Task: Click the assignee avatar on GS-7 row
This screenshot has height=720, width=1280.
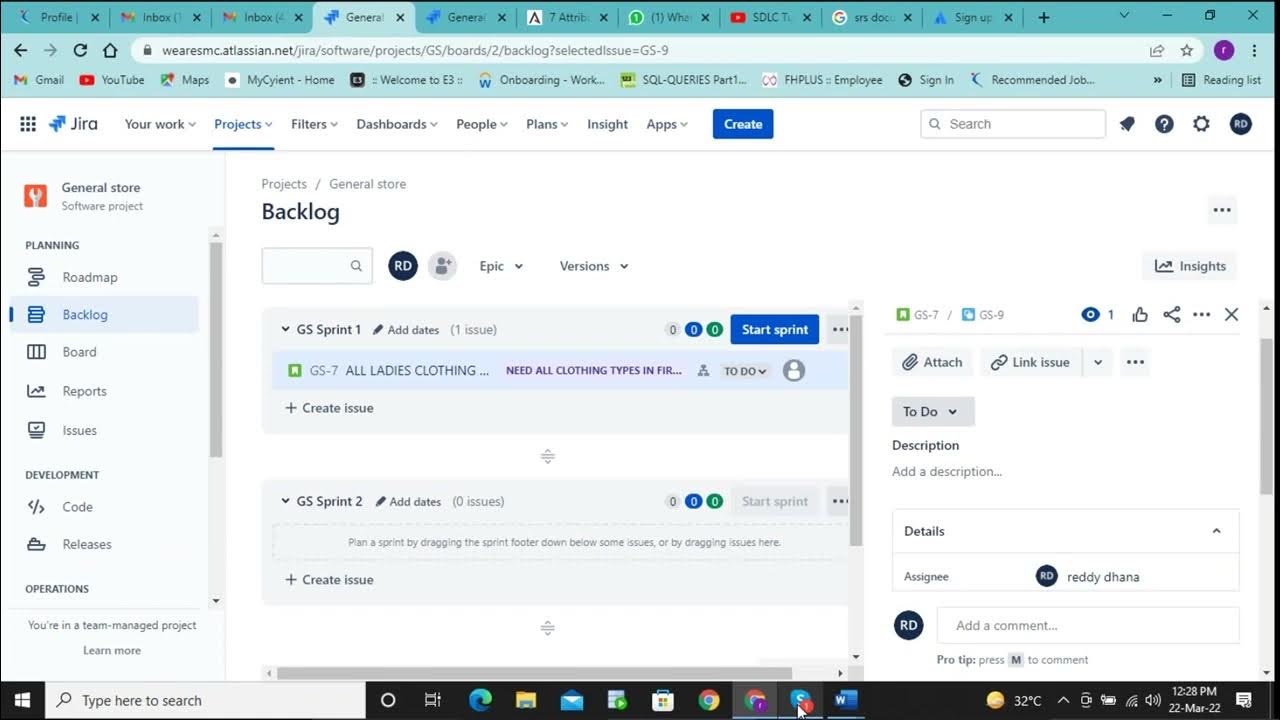Action: 794,371
